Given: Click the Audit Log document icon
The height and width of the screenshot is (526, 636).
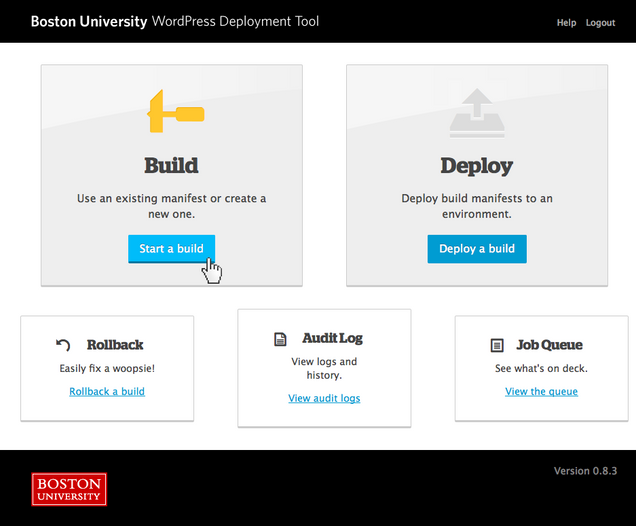Looking at the screenshot, I should point(281,339).
